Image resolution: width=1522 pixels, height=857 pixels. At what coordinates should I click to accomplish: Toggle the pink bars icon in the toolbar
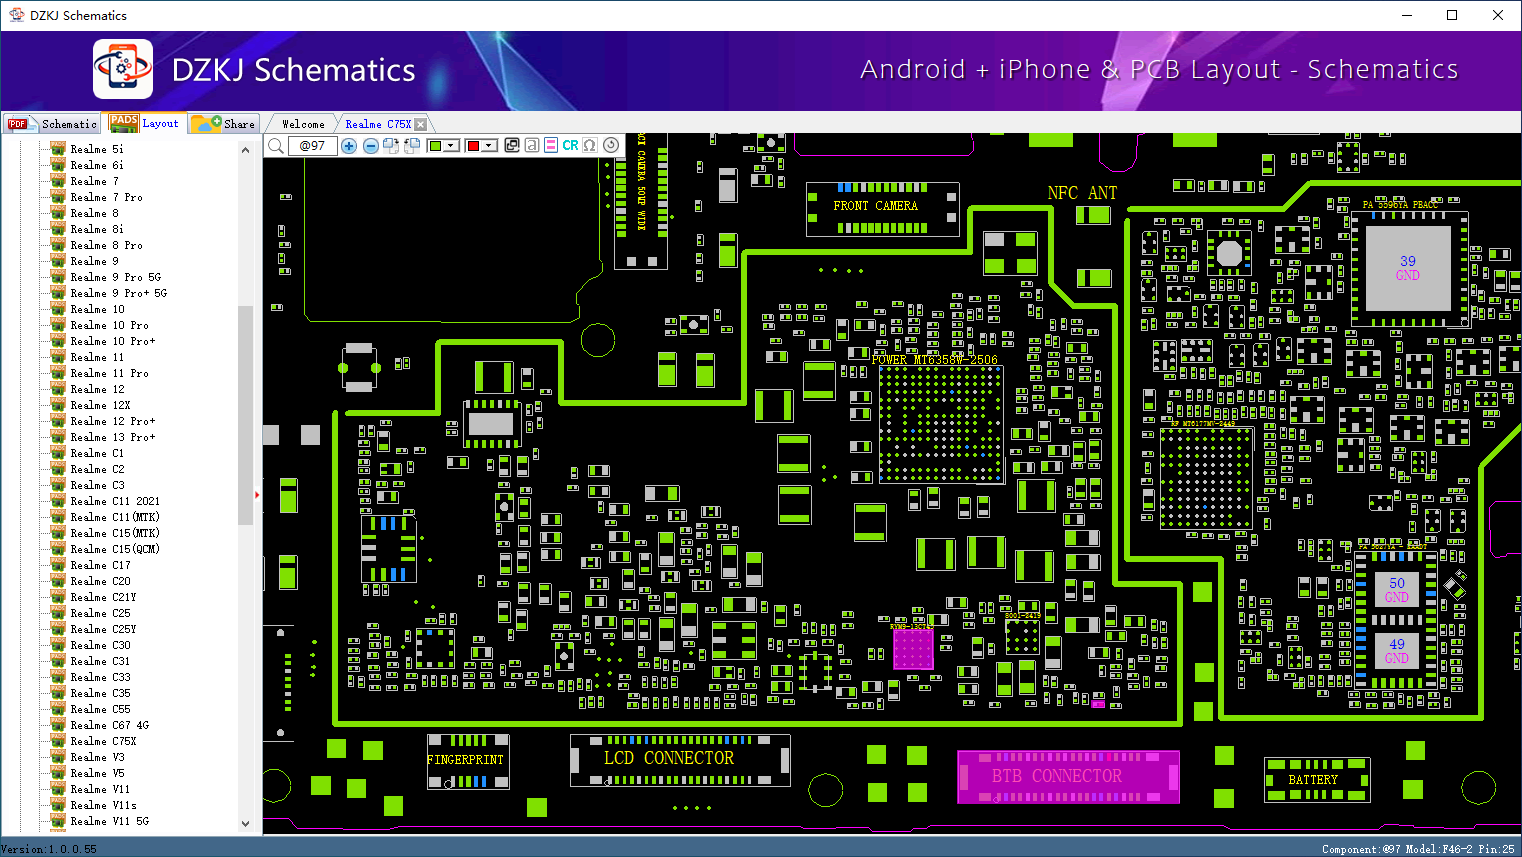pyautogui.click(x=551, y=146)
